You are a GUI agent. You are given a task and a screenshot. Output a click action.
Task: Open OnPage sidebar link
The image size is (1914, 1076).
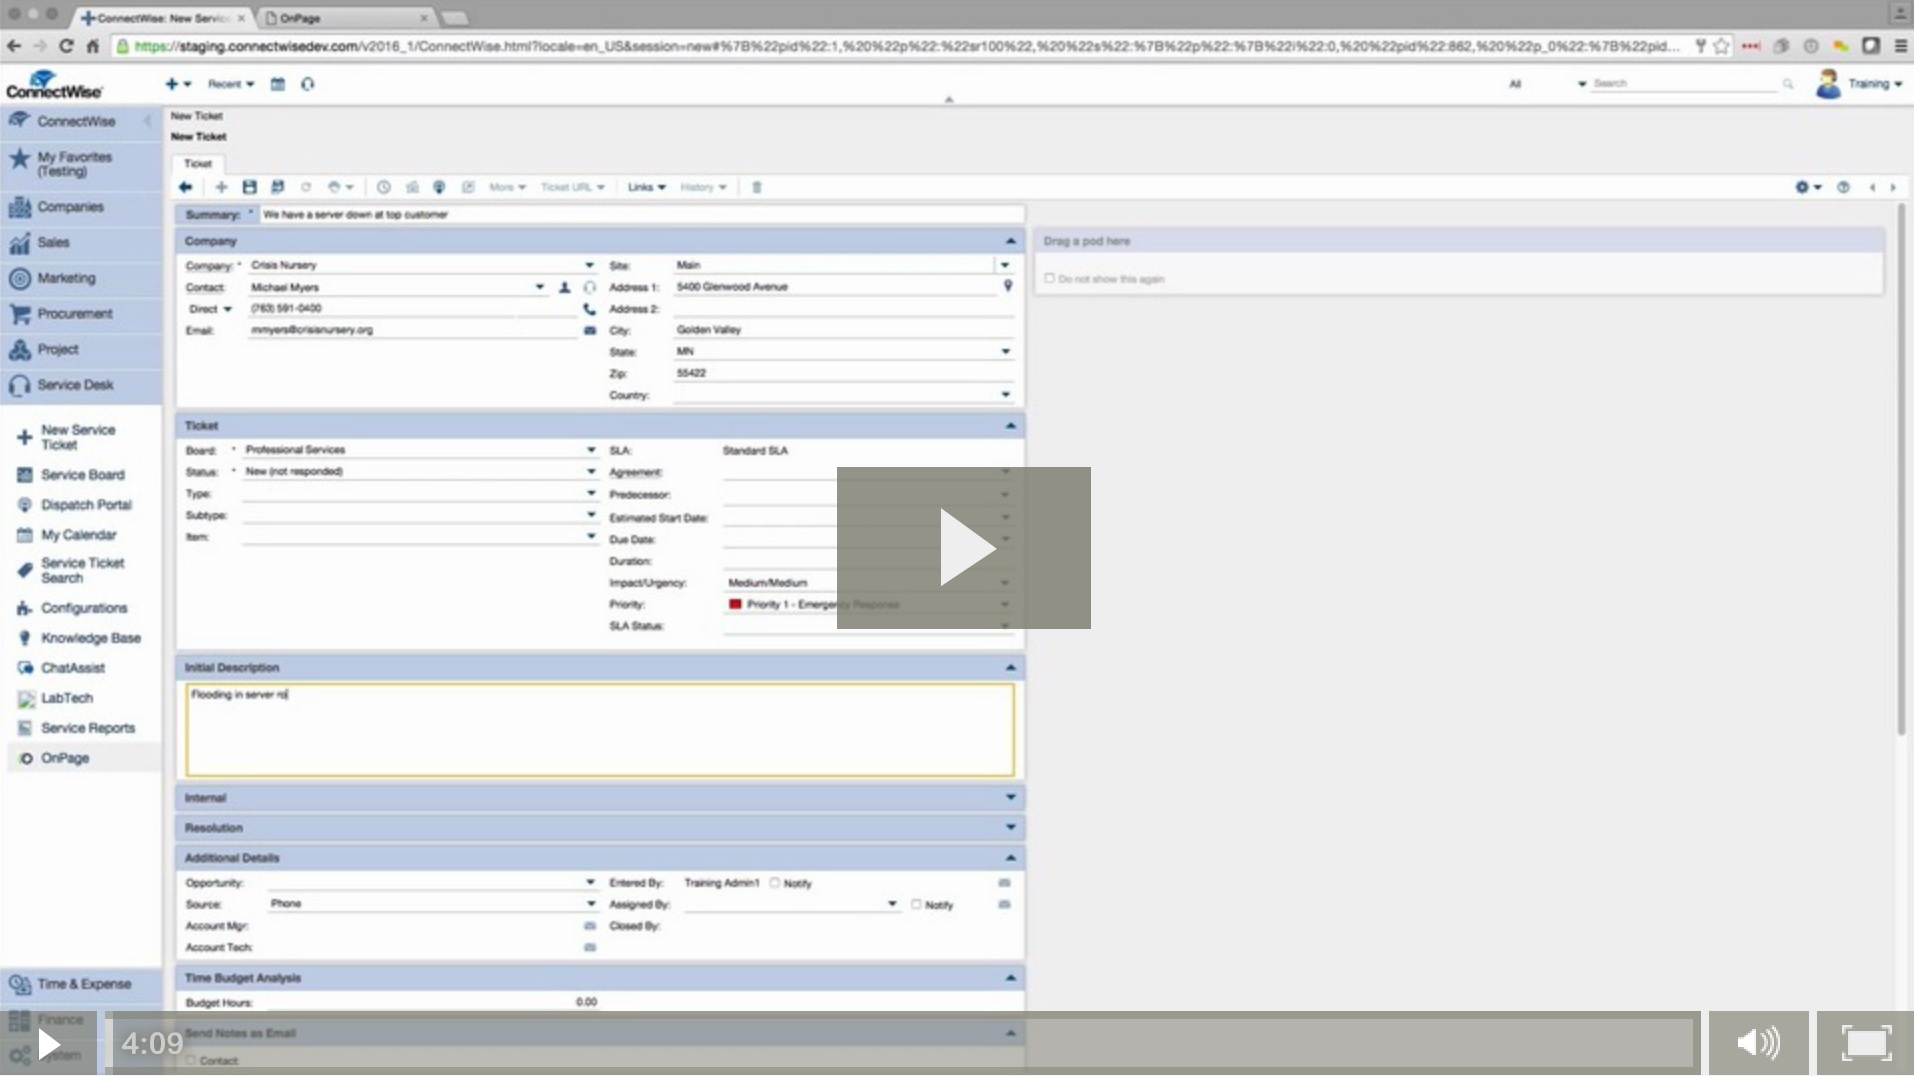[x=65, y=758]
